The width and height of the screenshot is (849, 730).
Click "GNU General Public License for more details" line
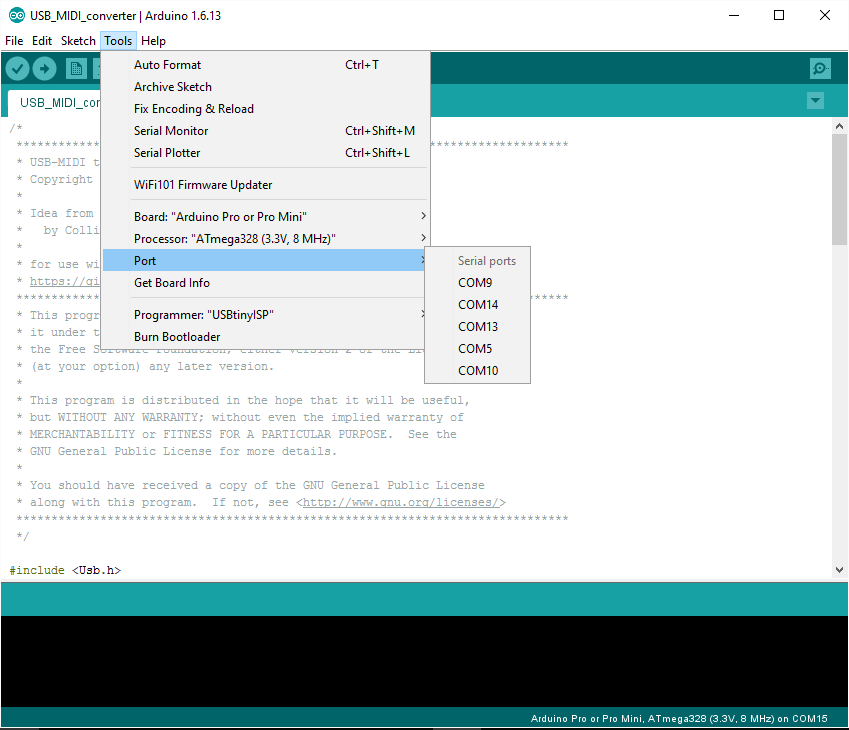coord(177,451)
